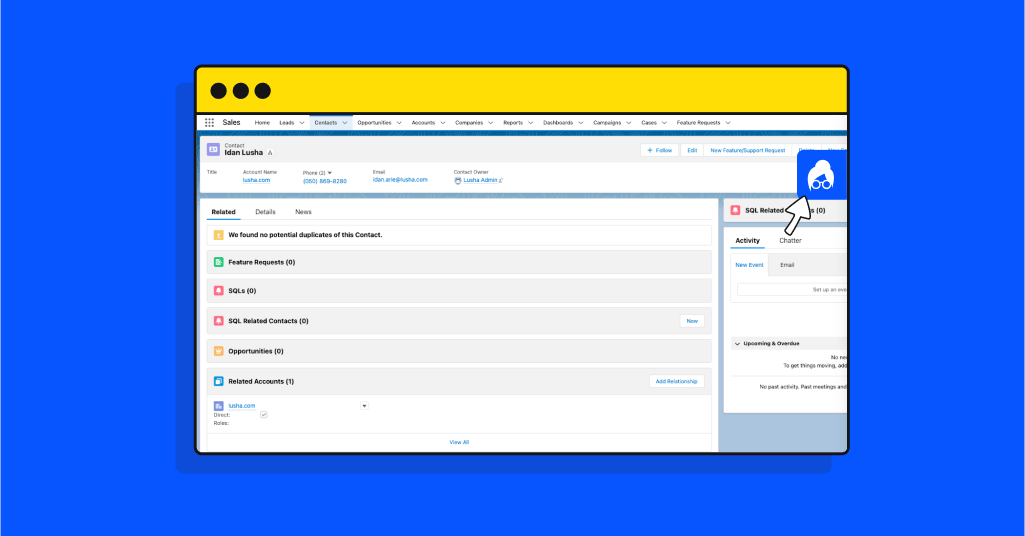This screenshot has height=536, width=1025.
Task: Click New in SQL Related Contacts
Action: pyautogui.click(x=692, y=321)
